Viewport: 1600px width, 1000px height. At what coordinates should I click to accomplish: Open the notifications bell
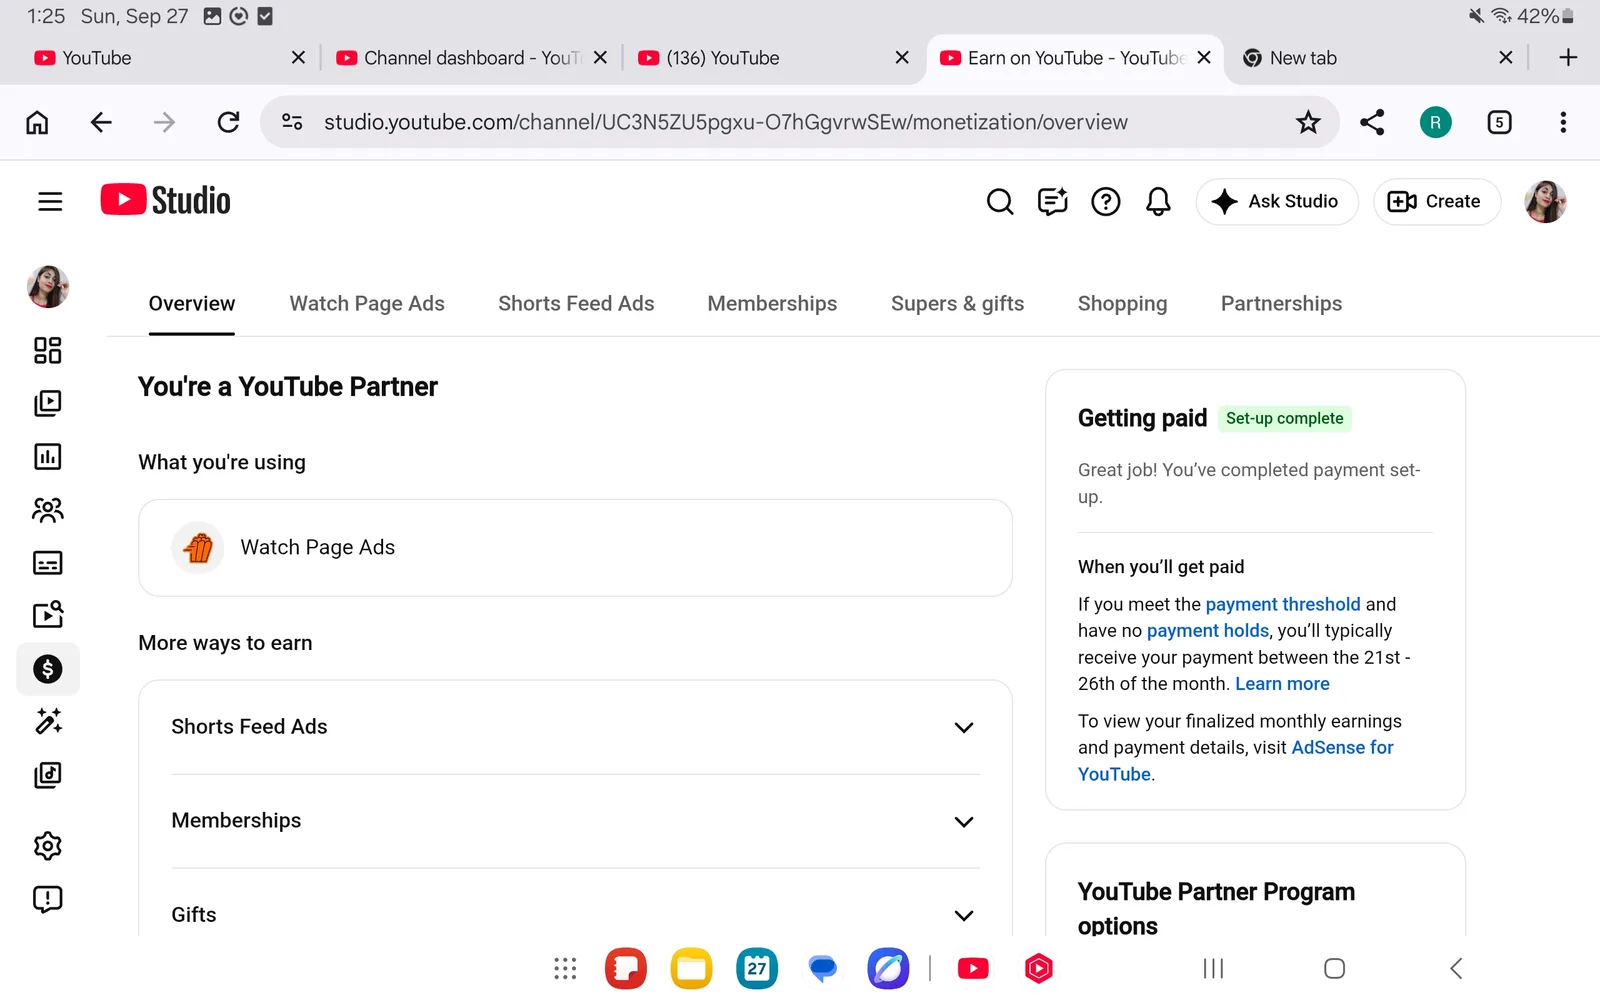click(x=1158, y=202)
